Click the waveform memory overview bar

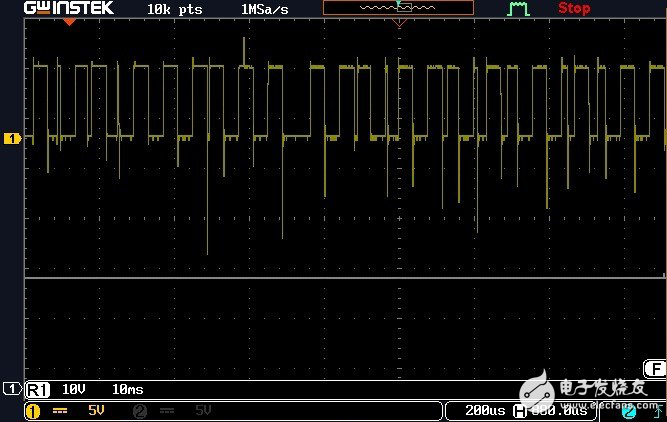397,8
